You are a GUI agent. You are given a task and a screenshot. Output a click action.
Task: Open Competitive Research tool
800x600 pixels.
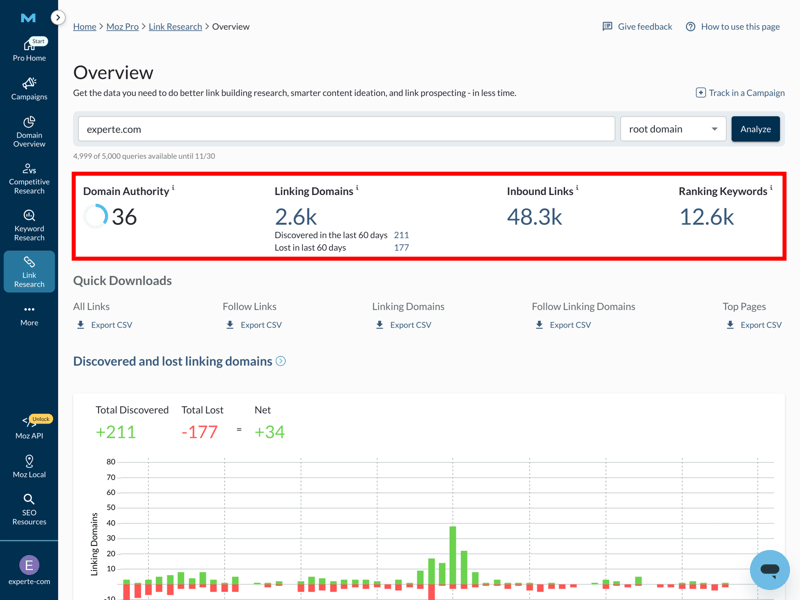(29, 178)
